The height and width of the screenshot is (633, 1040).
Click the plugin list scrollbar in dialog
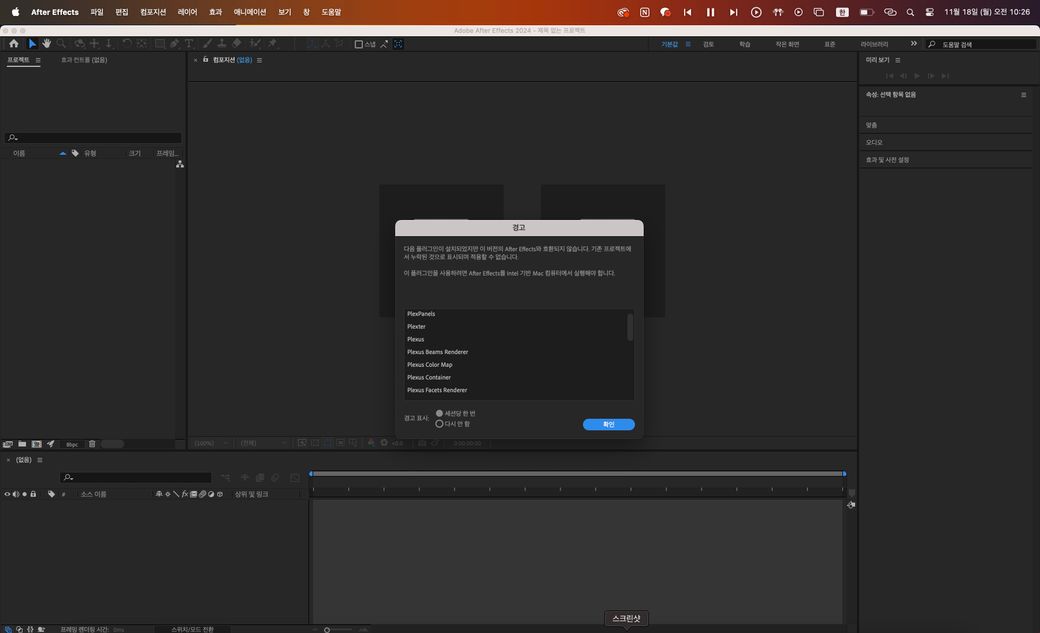click(x=630, y=328)
